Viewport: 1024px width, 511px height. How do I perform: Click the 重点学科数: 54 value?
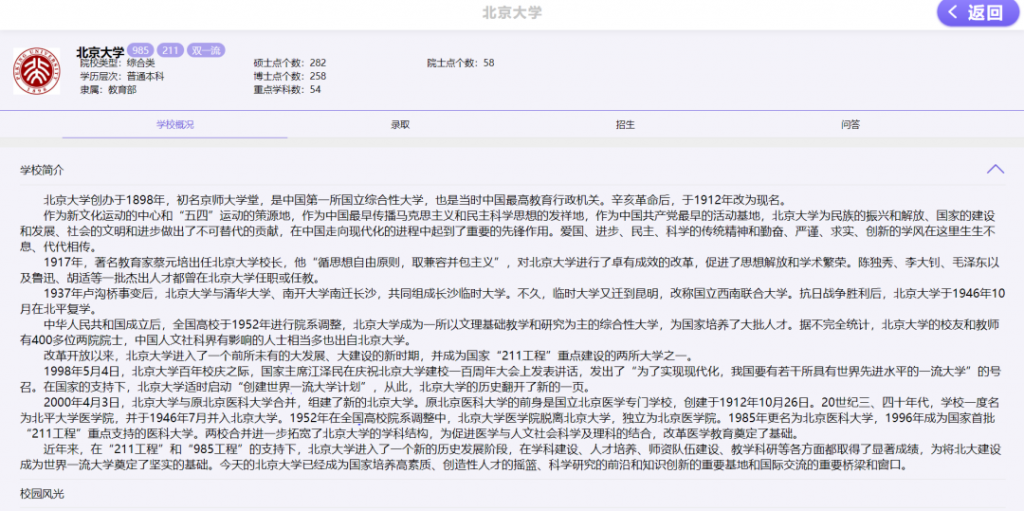287,90
